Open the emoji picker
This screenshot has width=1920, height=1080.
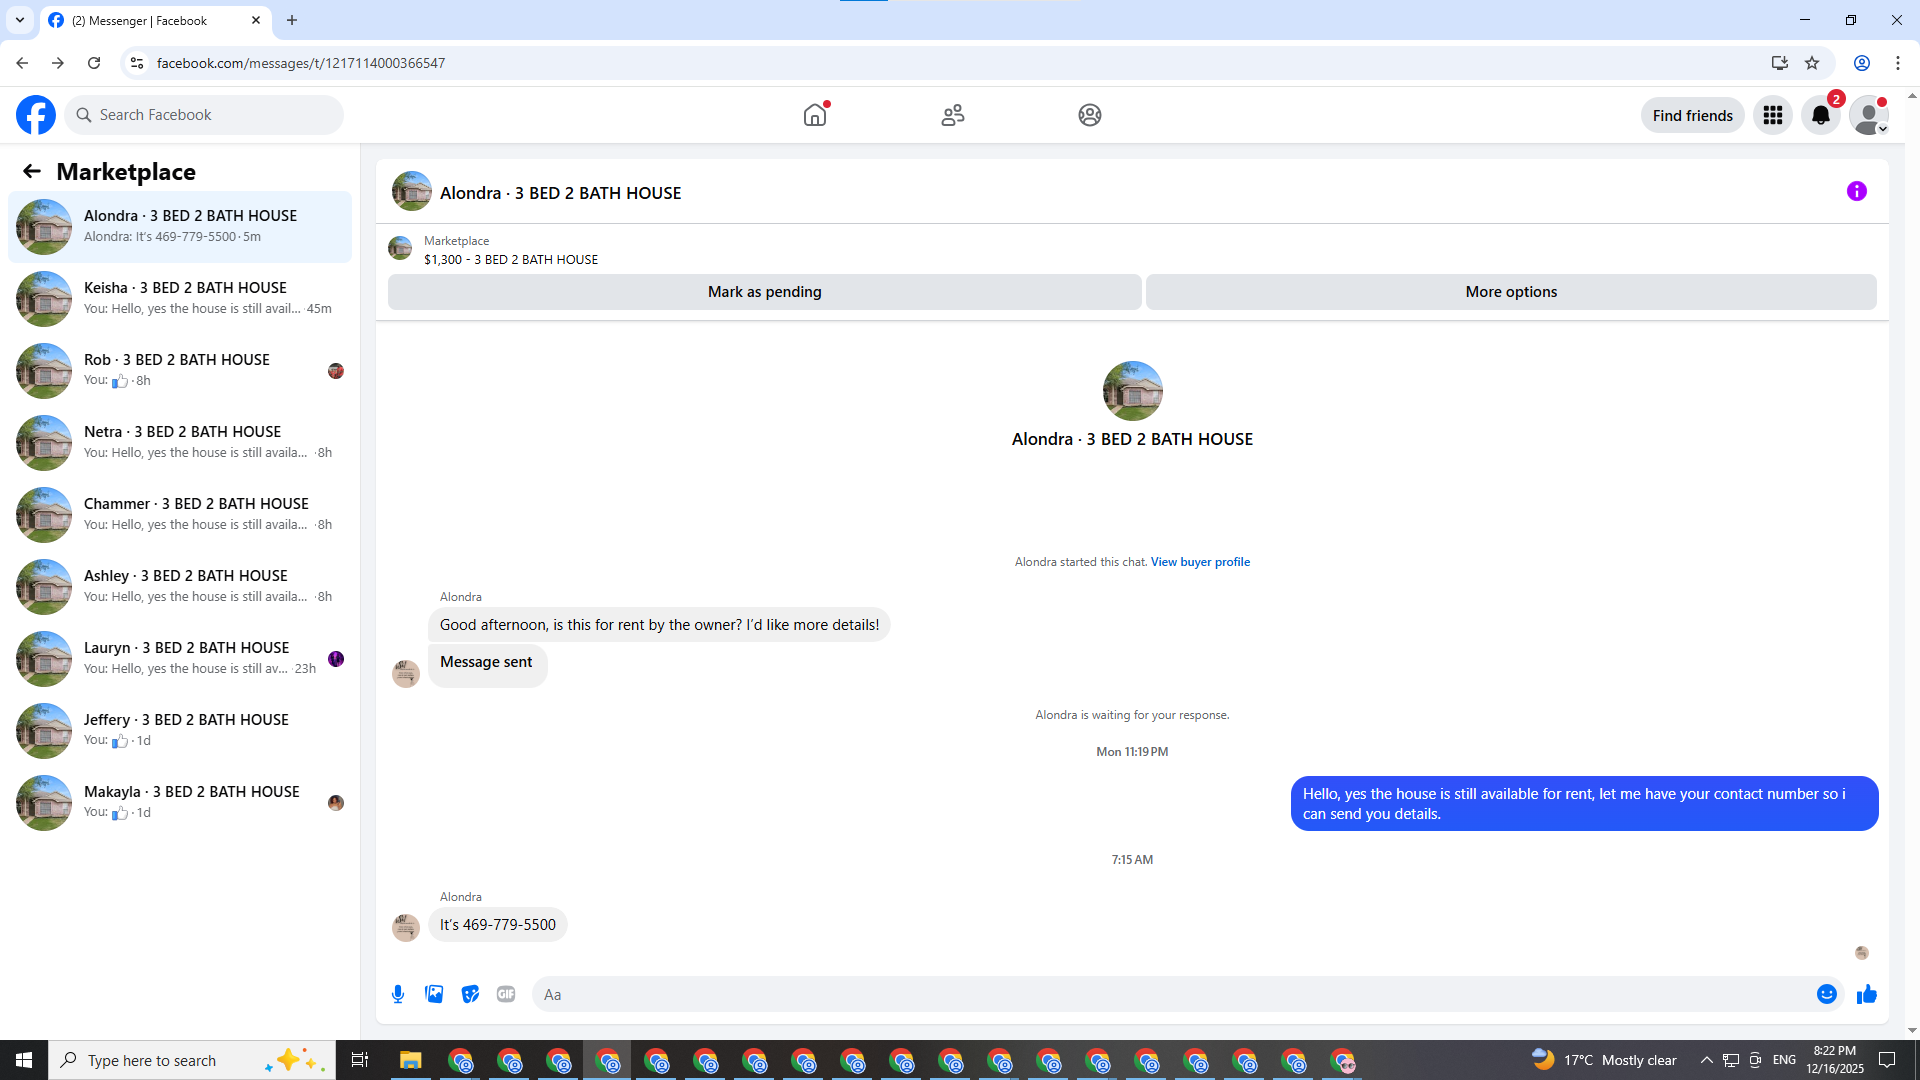1827,994
